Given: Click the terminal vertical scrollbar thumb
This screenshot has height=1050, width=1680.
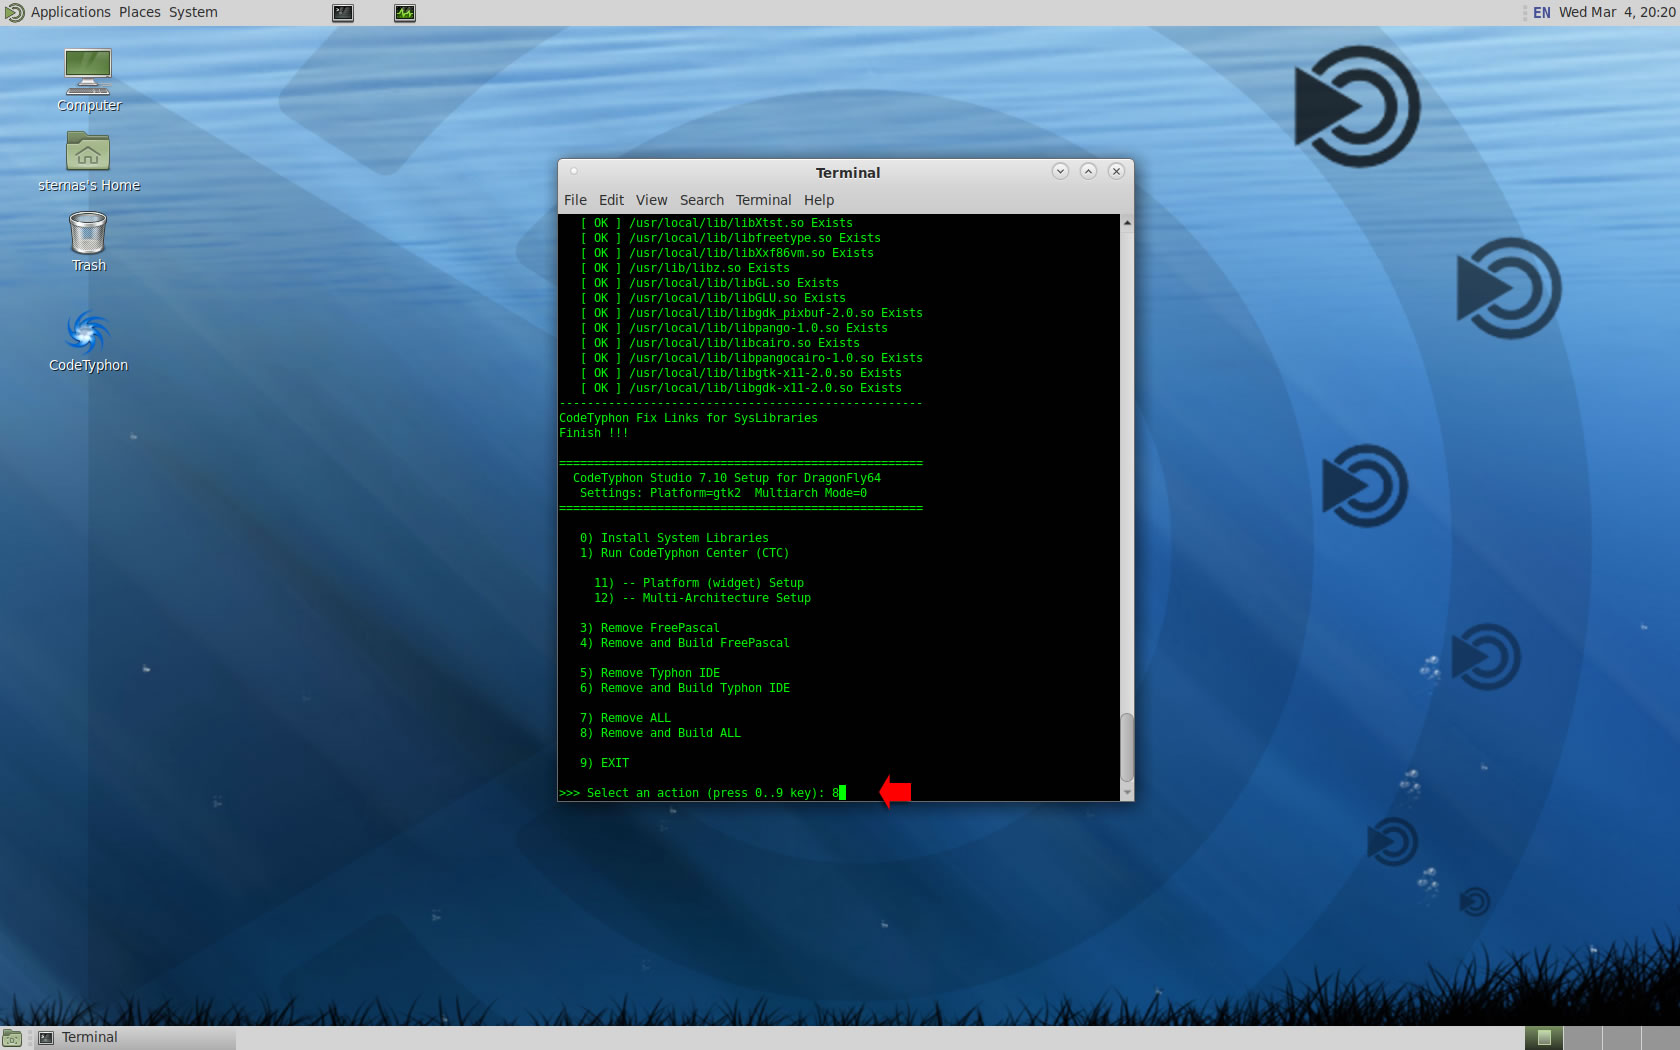Looking at the screenshot, I should [1127, 747].
